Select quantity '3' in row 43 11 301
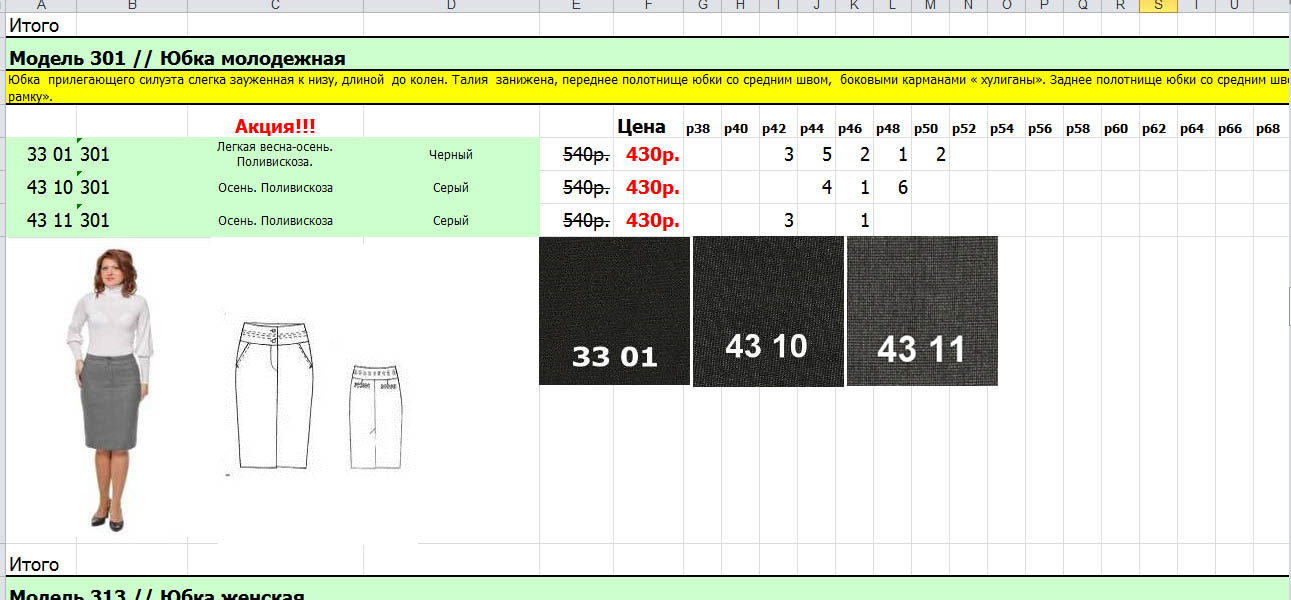1291x600 pixels. point(789,221)
